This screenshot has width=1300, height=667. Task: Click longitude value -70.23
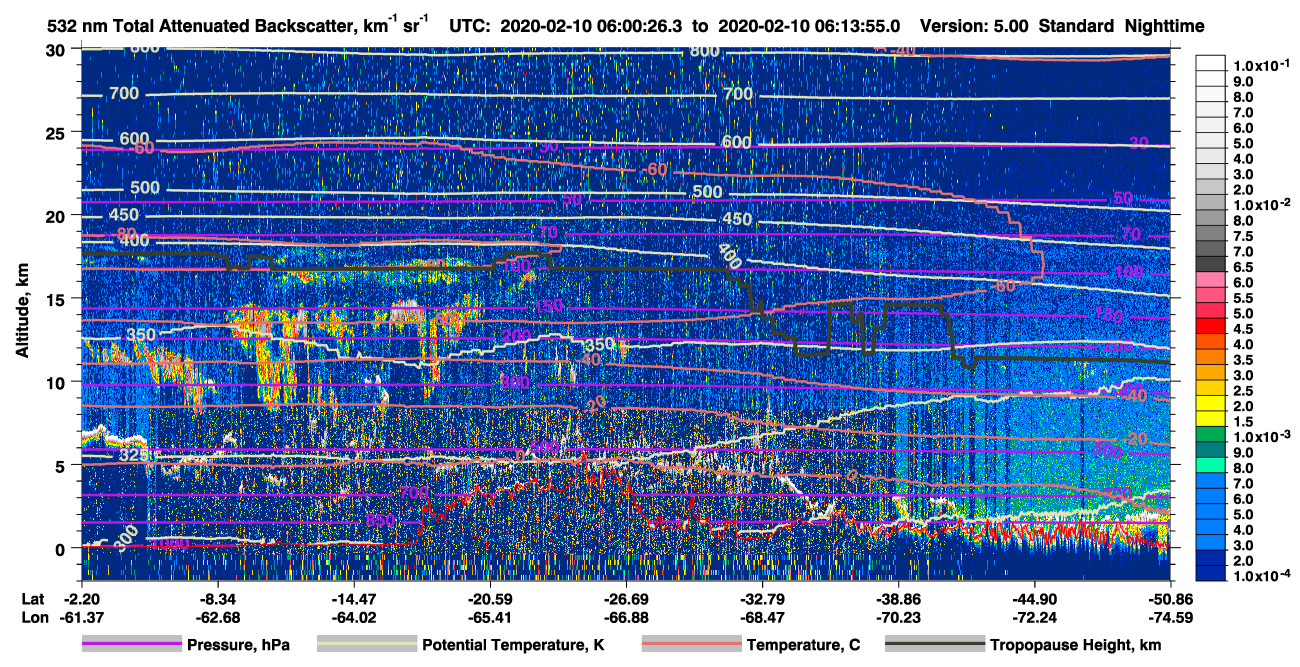tap(898, 618)
